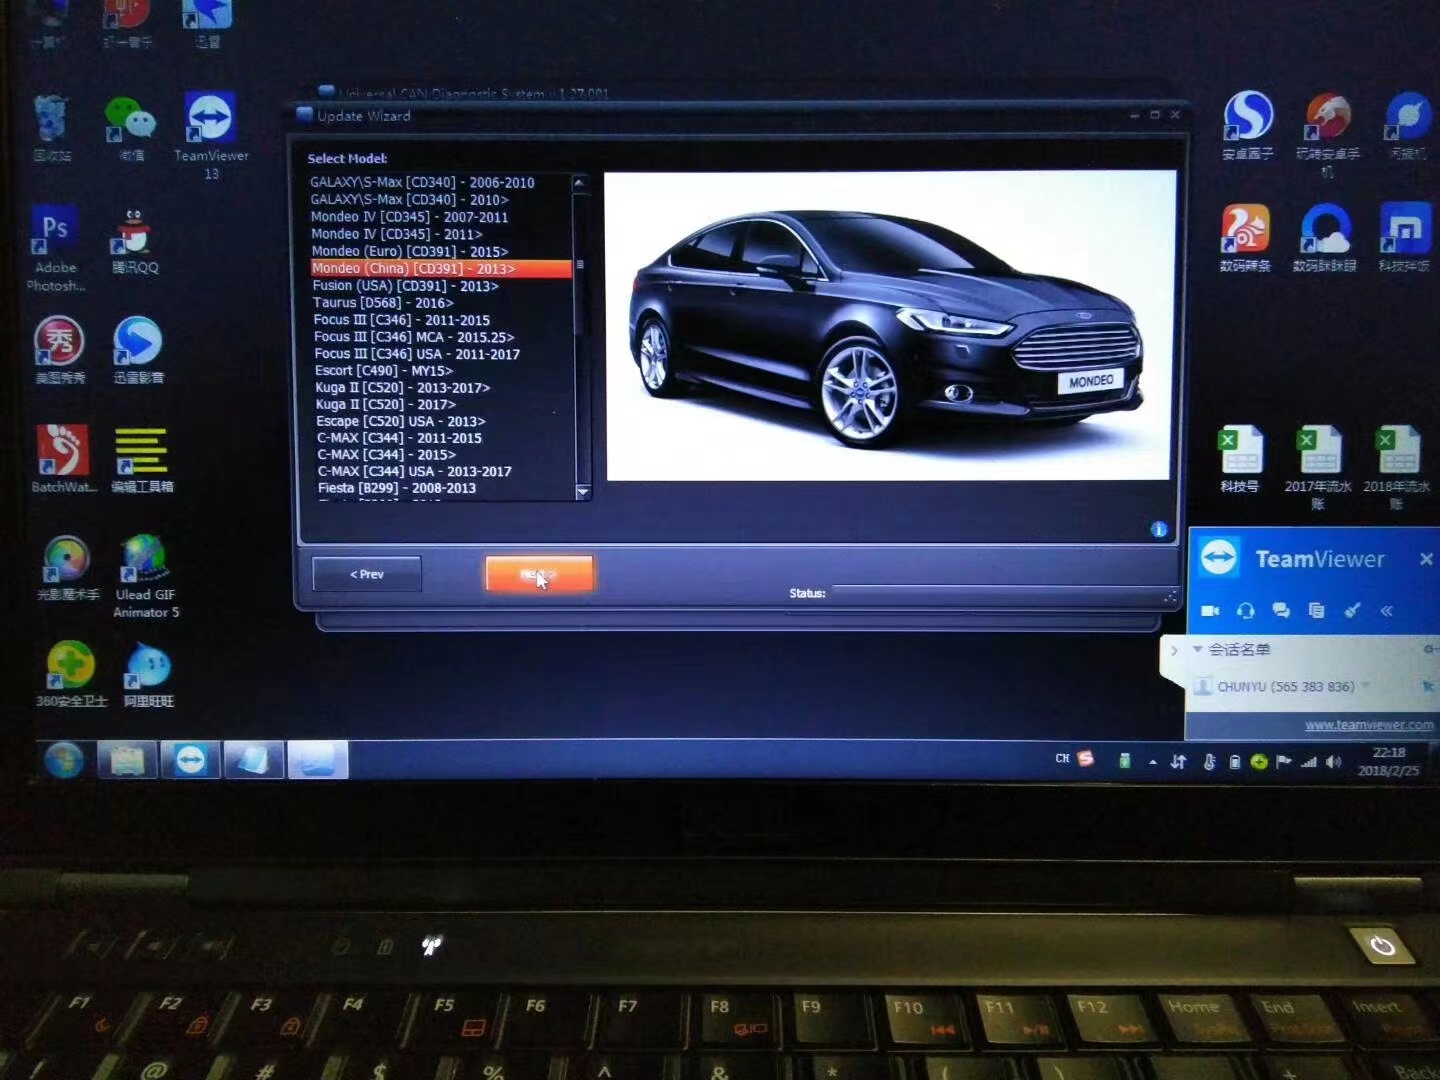Image resolution: width=1440 pixels, height=1080 pixels.
Task: Click the blue info icon in wizard
Action: (x=1159, y=529)
